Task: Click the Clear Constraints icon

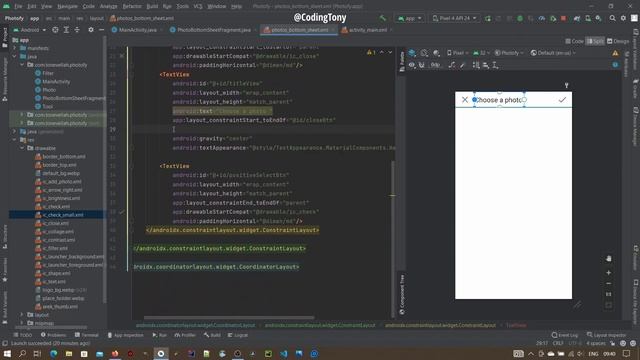Action: [x=452, y=65]
